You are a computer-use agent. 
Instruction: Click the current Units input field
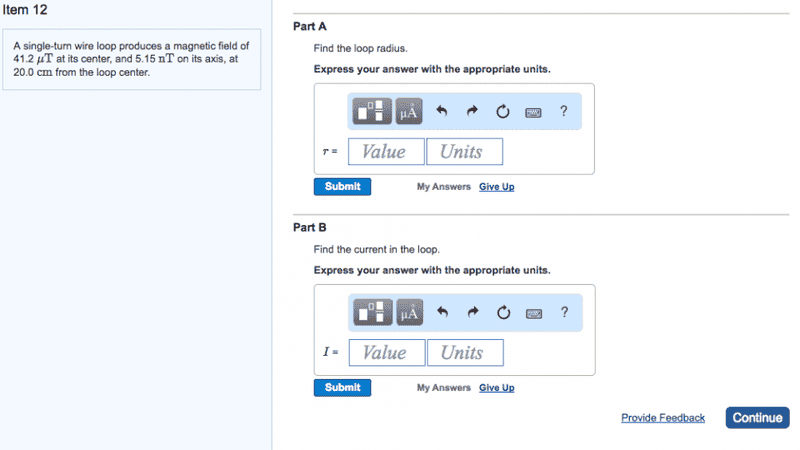point(465,353)
